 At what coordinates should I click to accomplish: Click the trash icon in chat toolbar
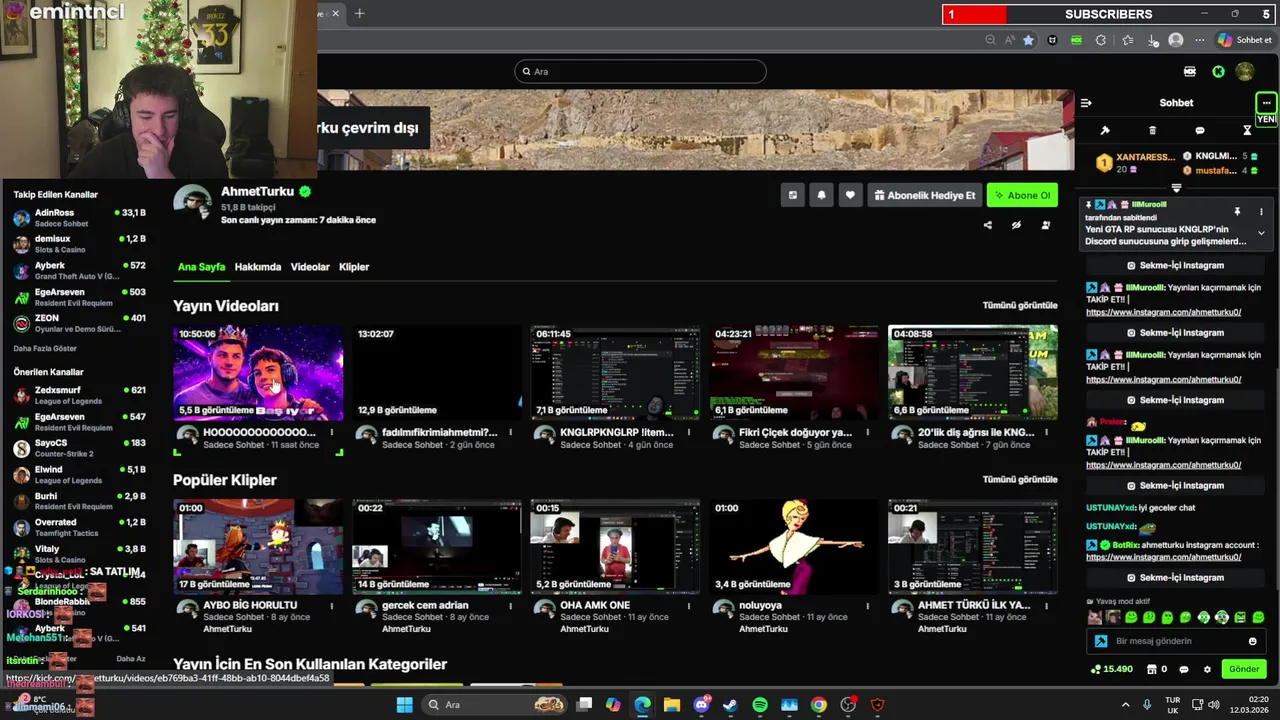click(x=1152, y=131)
